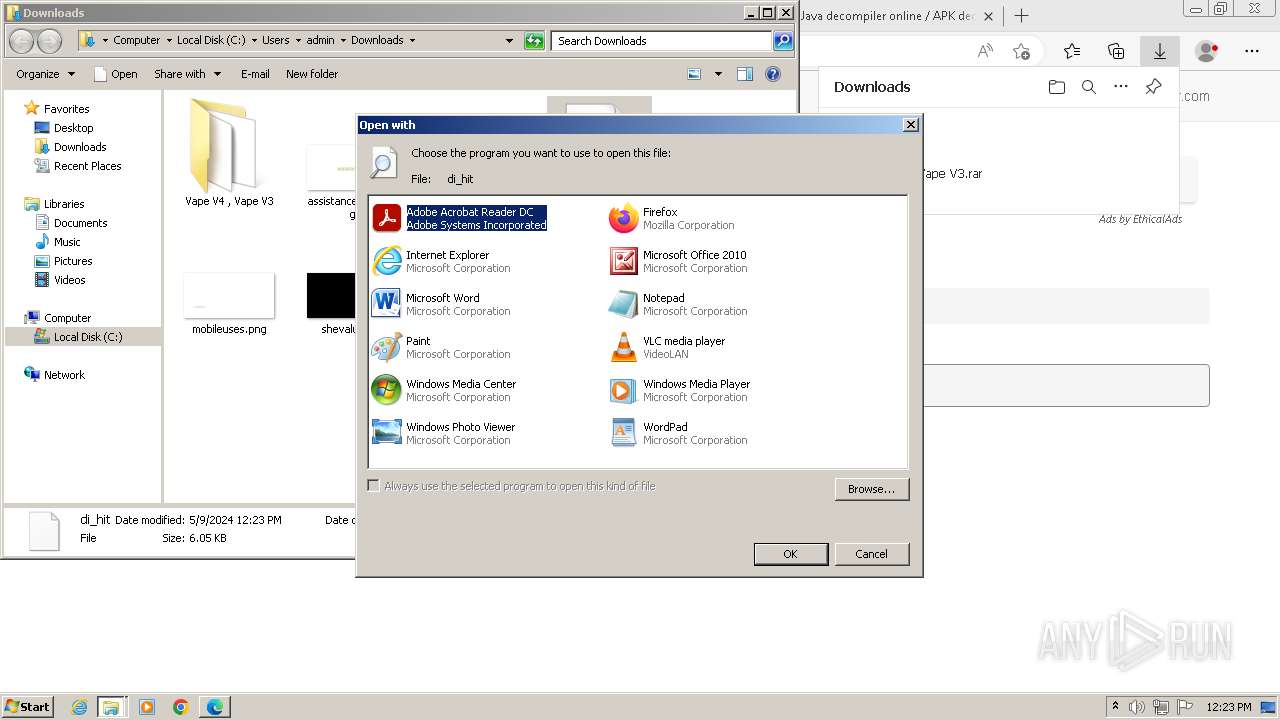Choose VLC media player cone icon

pyautogui.click(x=623, y=347)
